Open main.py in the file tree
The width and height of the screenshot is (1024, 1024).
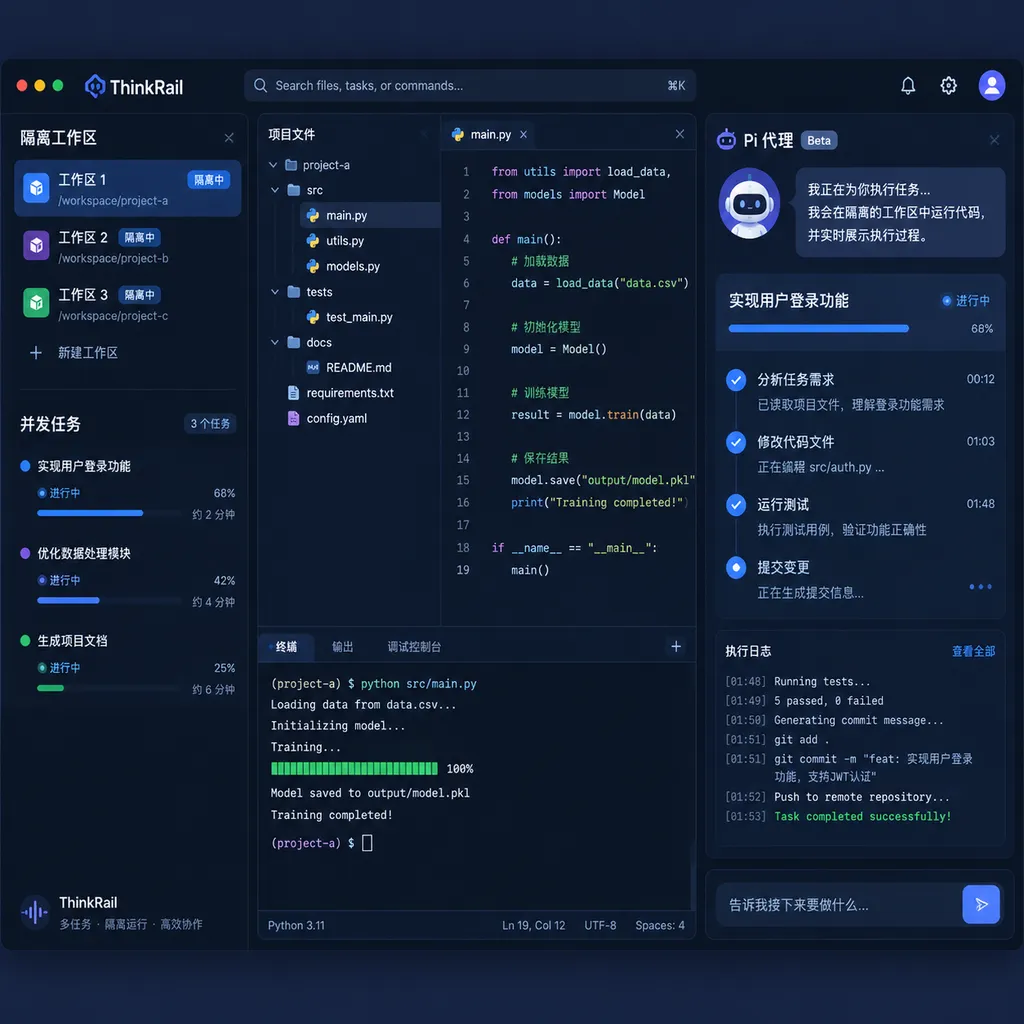[x=370, y=215]
